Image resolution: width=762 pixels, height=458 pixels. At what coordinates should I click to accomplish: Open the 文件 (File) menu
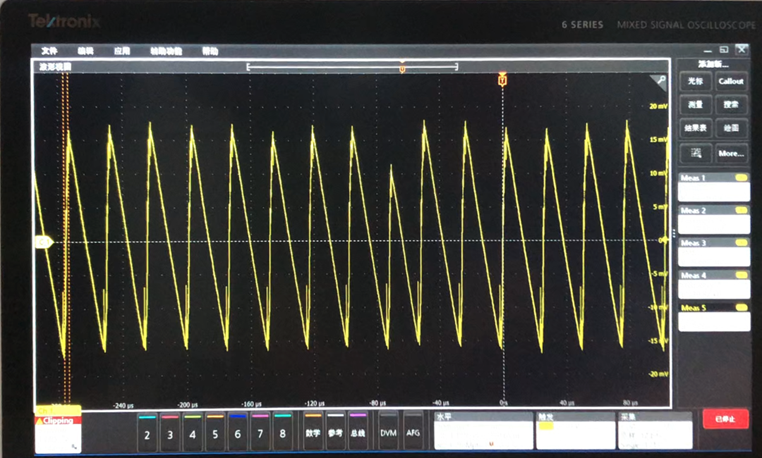(49, 51)
